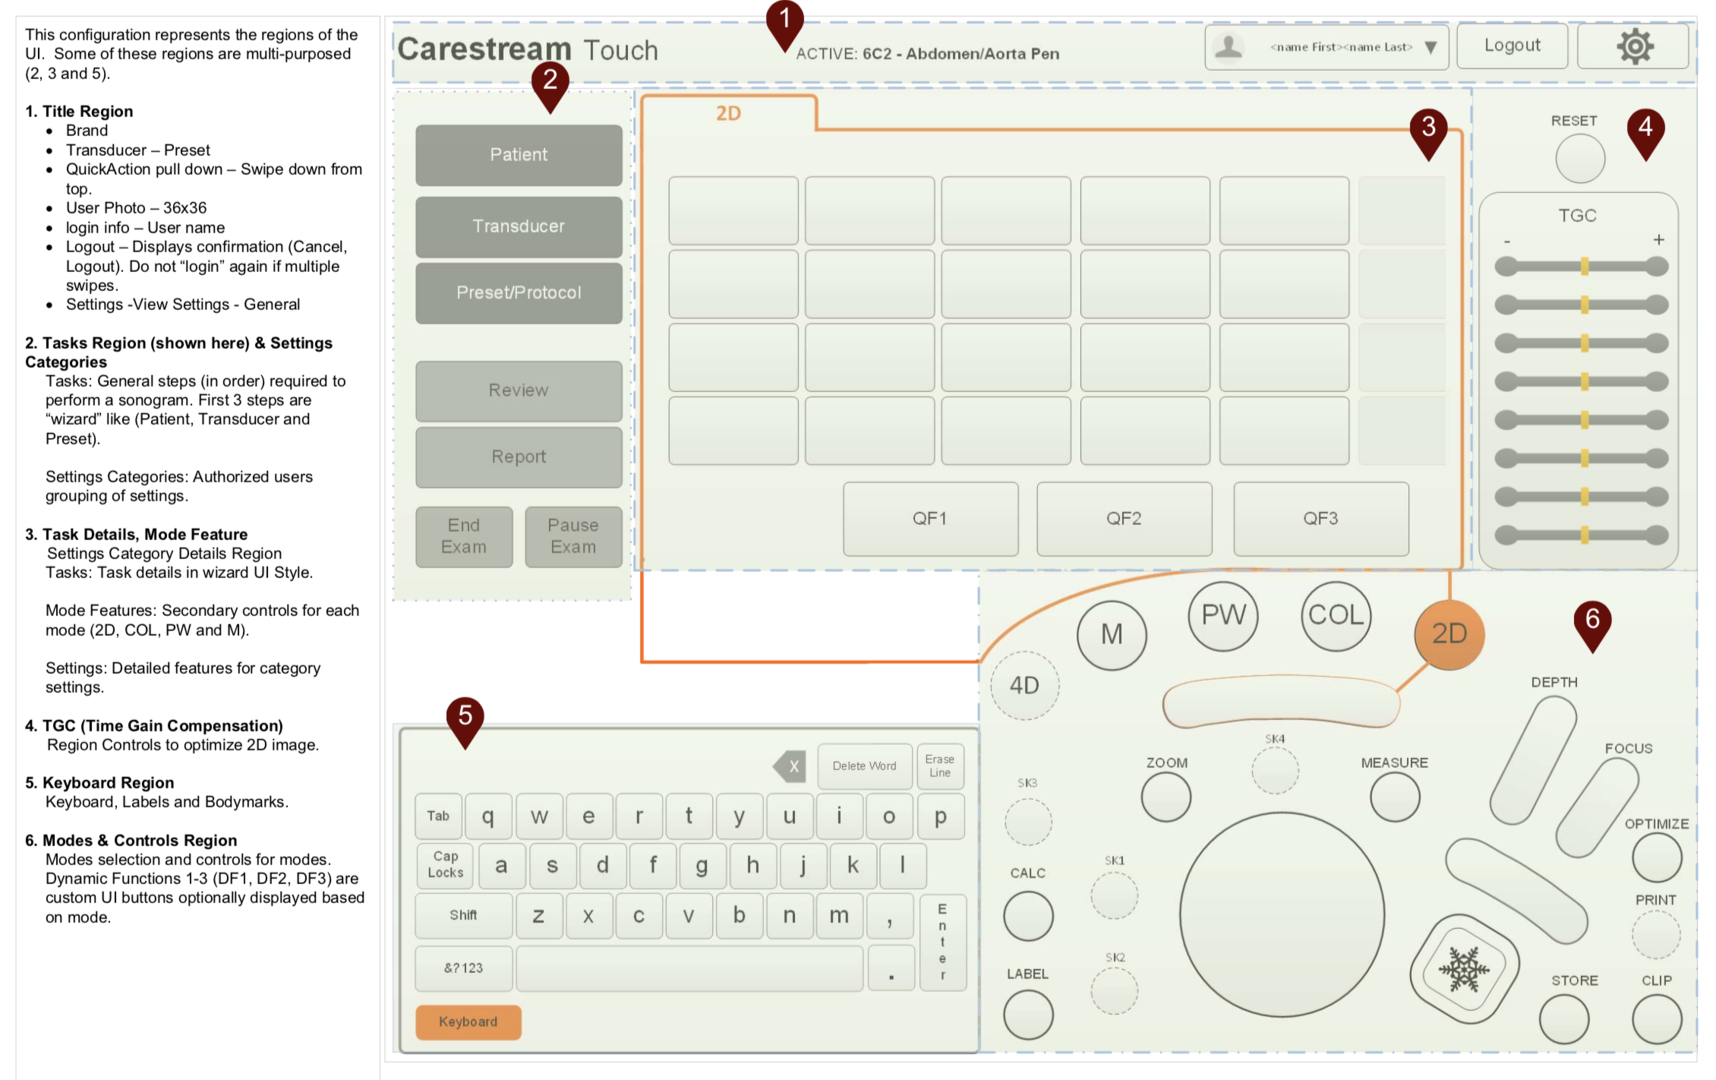Click the second TGC slider from the top

point(1581,304)
